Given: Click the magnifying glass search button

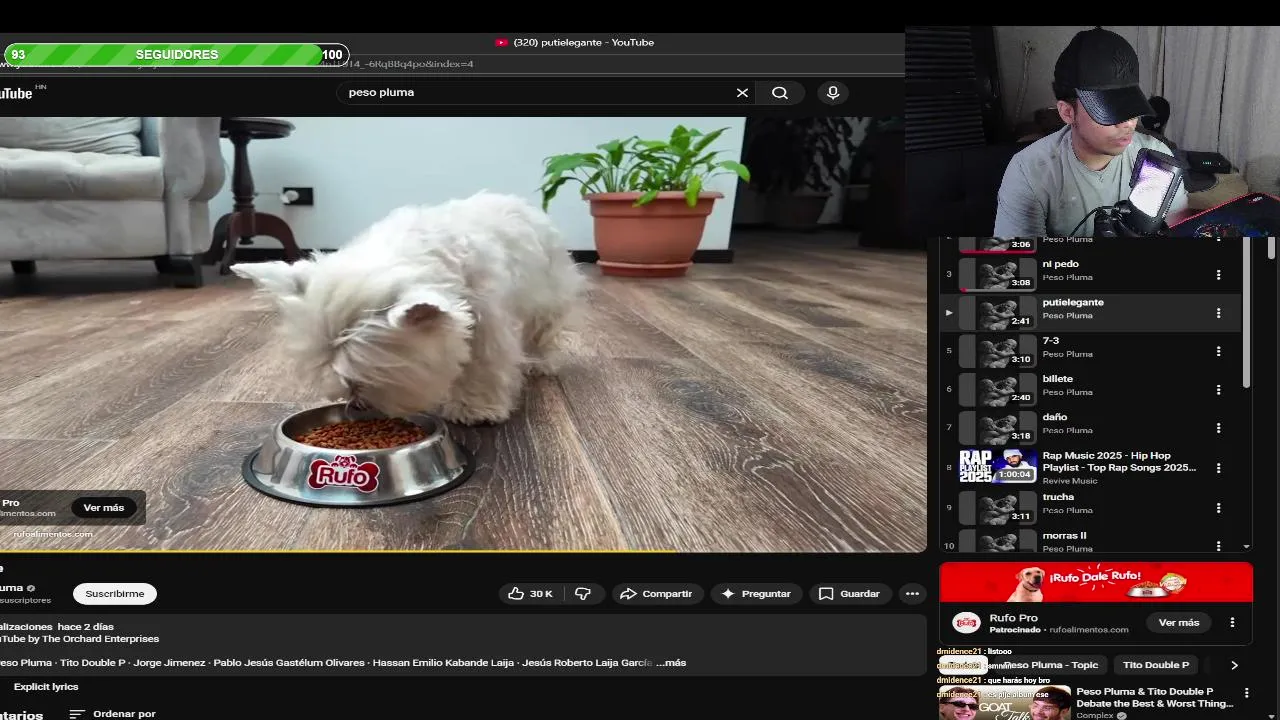Looking at the screenshot, I should (780, 93).
